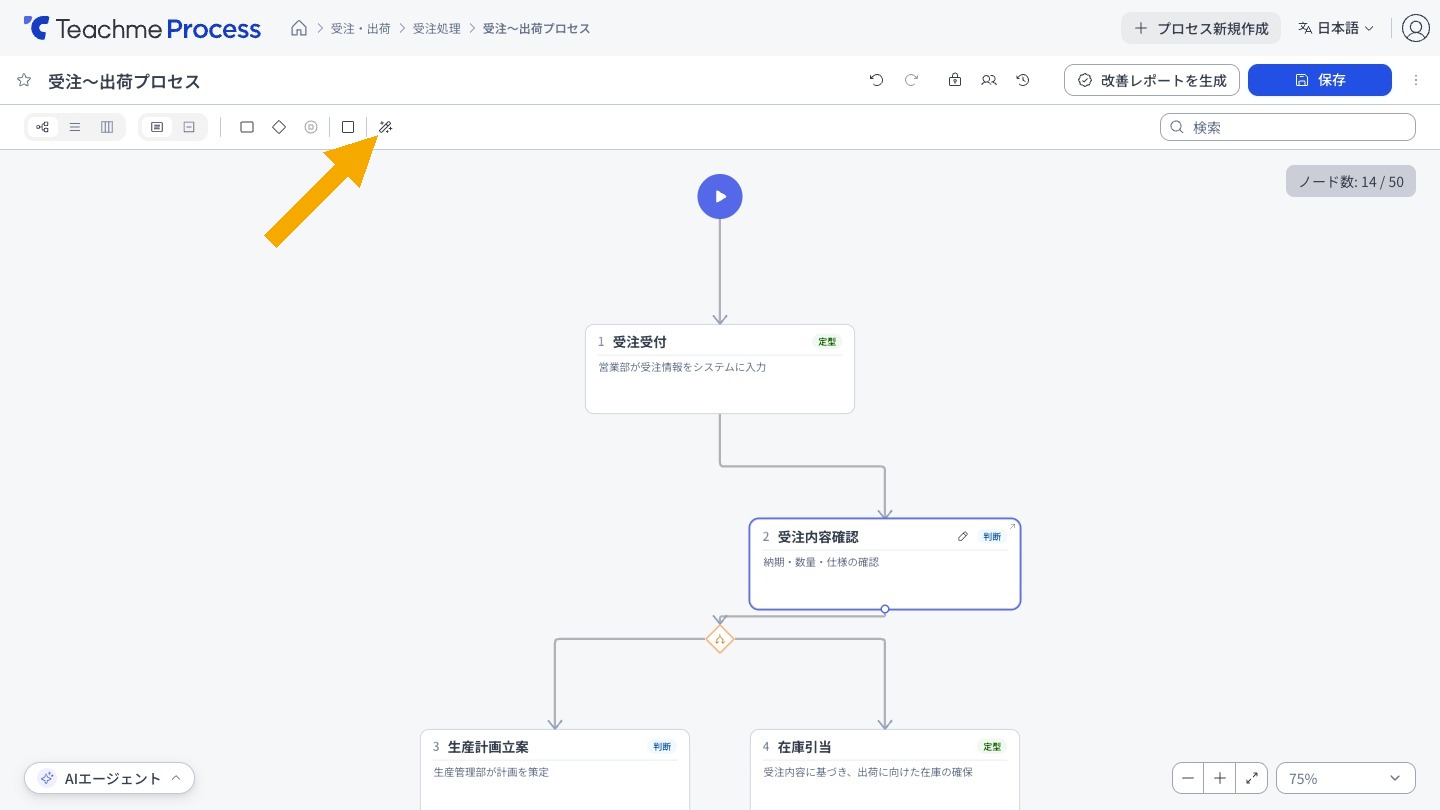Click the 判断 tag on 受注内容確認
This screenshot has height=810, width=1440.
pos(992,537)
